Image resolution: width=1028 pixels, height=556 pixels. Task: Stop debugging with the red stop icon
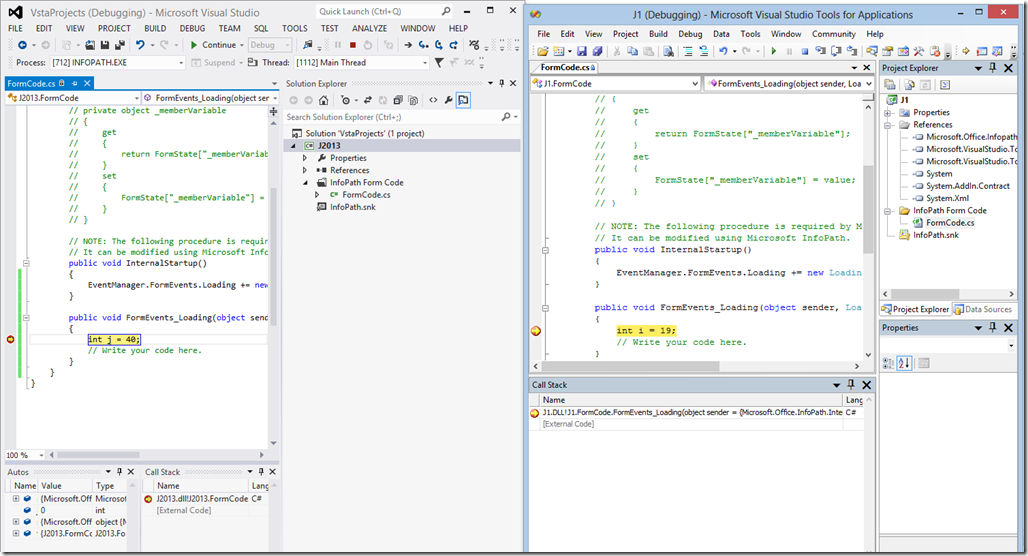click(x=352, y=45)
